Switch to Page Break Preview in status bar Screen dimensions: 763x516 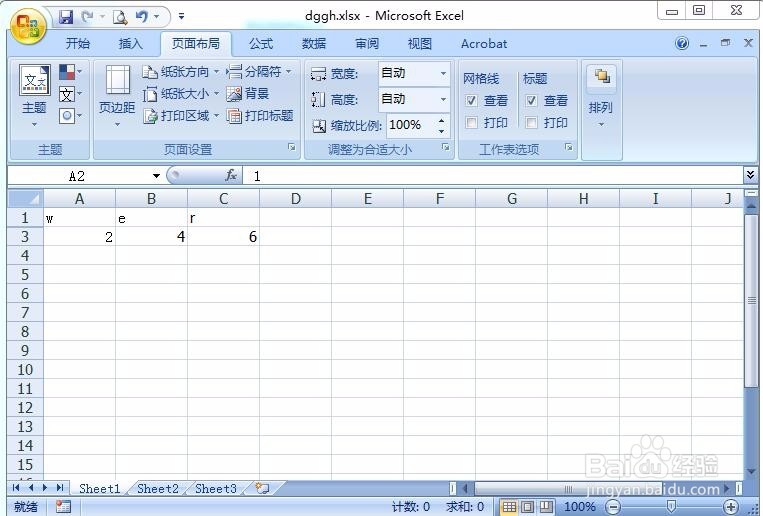[x=546, y=507]
